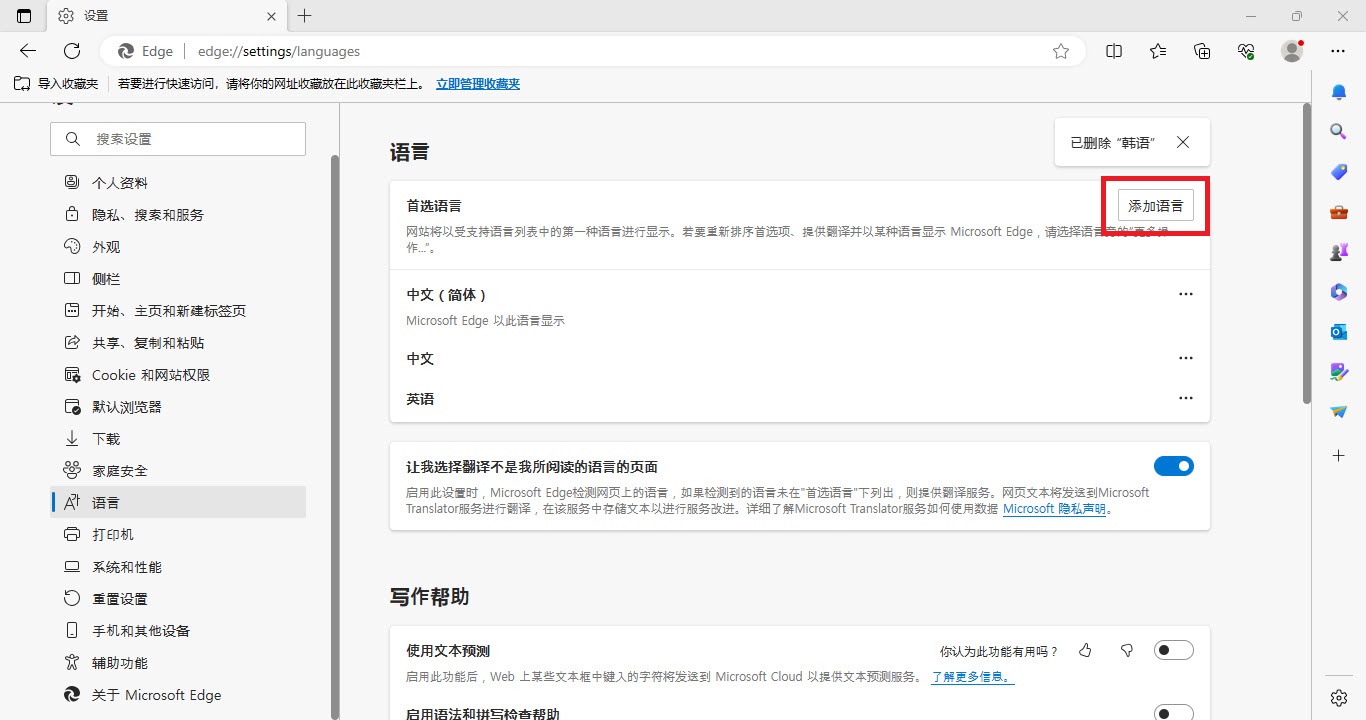The height and width of the screenshot is (720, 1366).
Task: Open sidebar settings gear icon
Action: point(1339,697)
